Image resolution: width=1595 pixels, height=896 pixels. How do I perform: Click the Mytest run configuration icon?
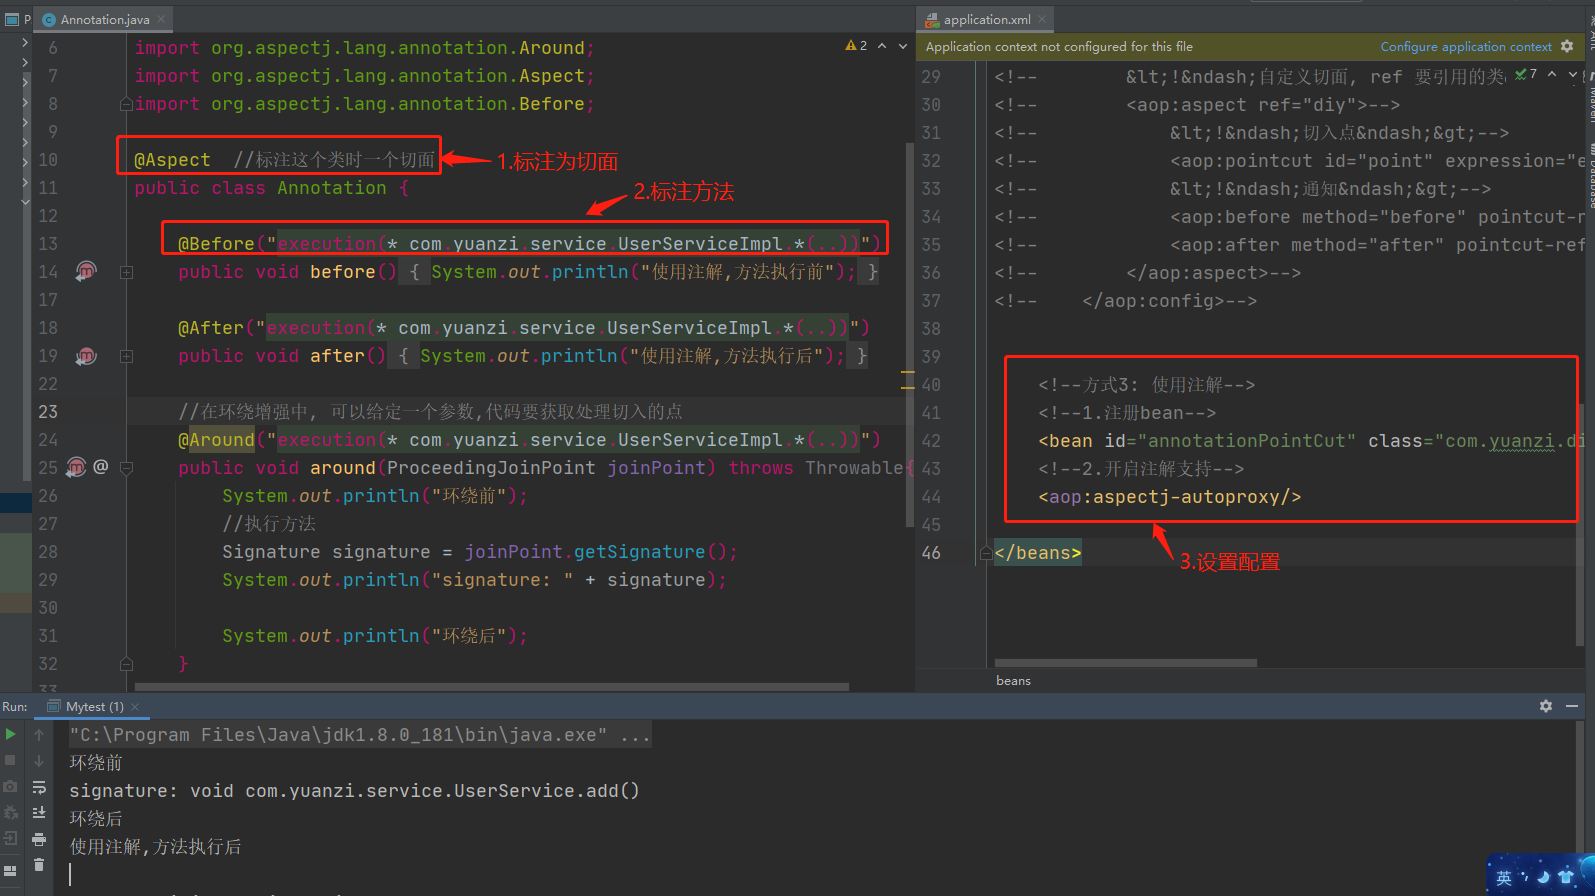click(54, 706)
